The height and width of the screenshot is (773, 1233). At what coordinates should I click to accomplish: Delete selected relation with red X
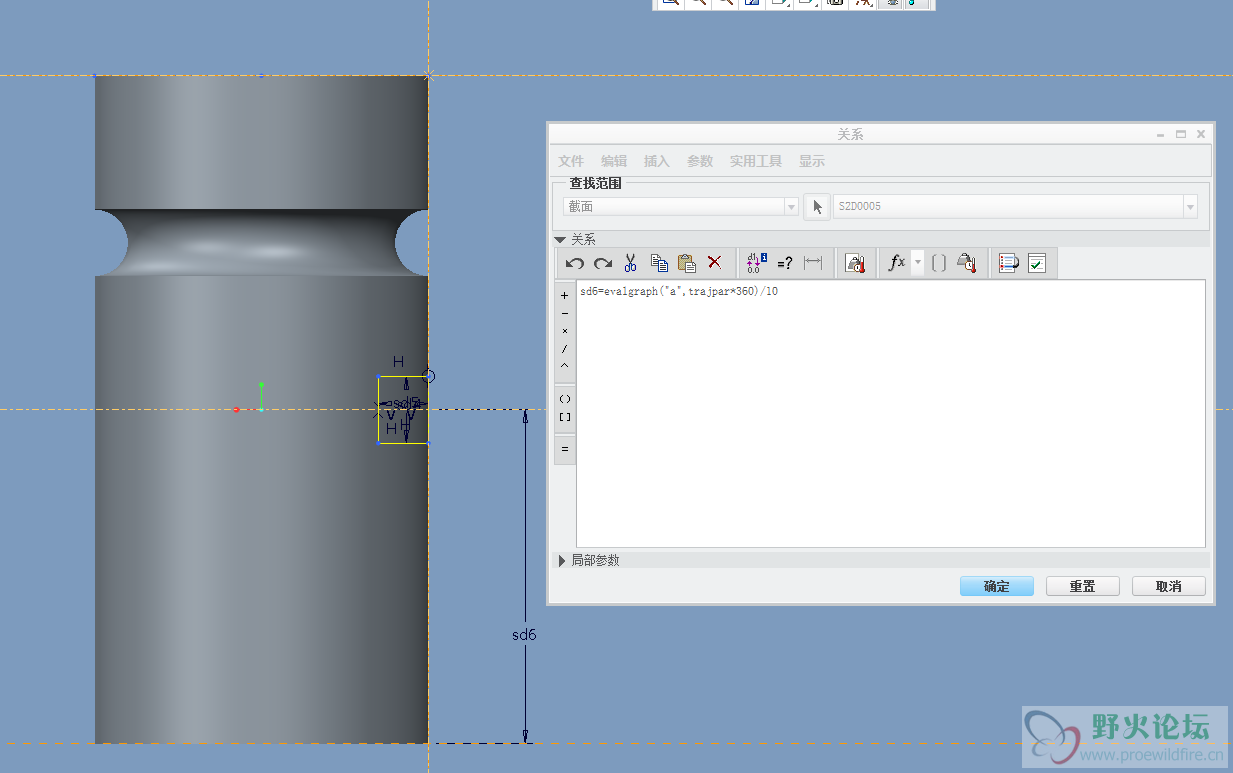714,263
